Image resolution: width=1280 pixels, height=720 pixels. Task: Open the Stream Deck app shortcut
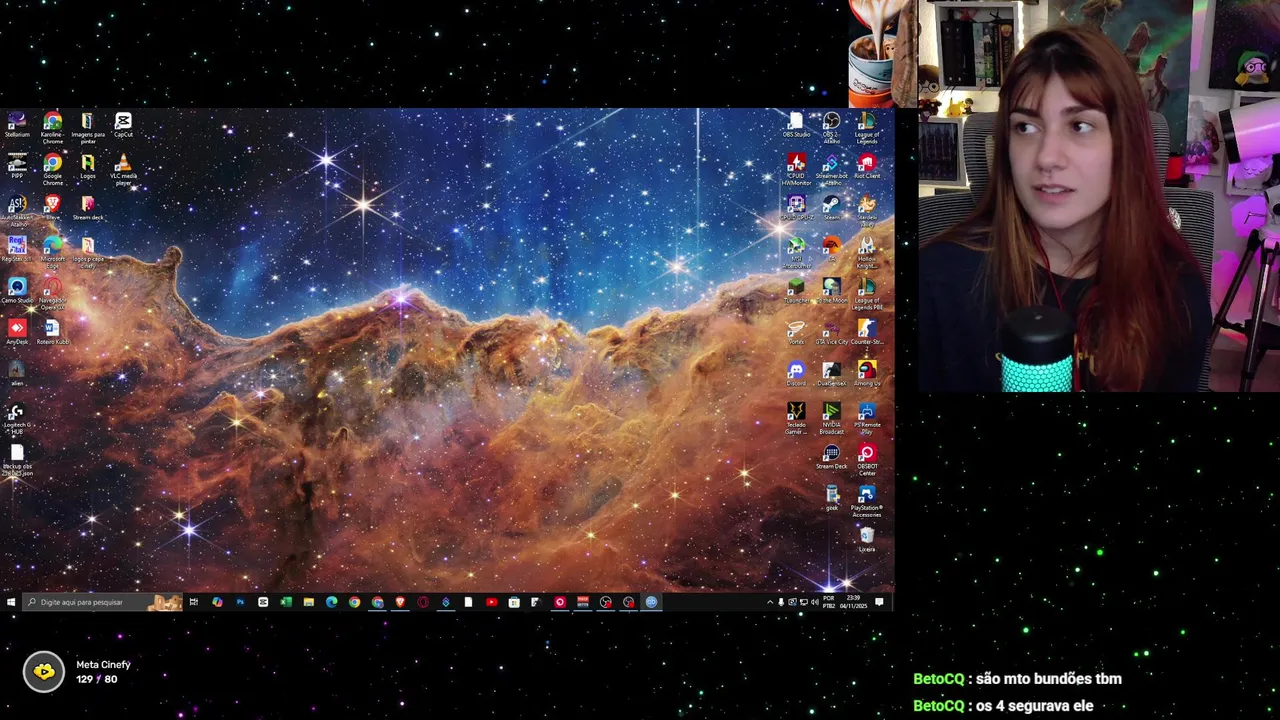pos(831,457)
